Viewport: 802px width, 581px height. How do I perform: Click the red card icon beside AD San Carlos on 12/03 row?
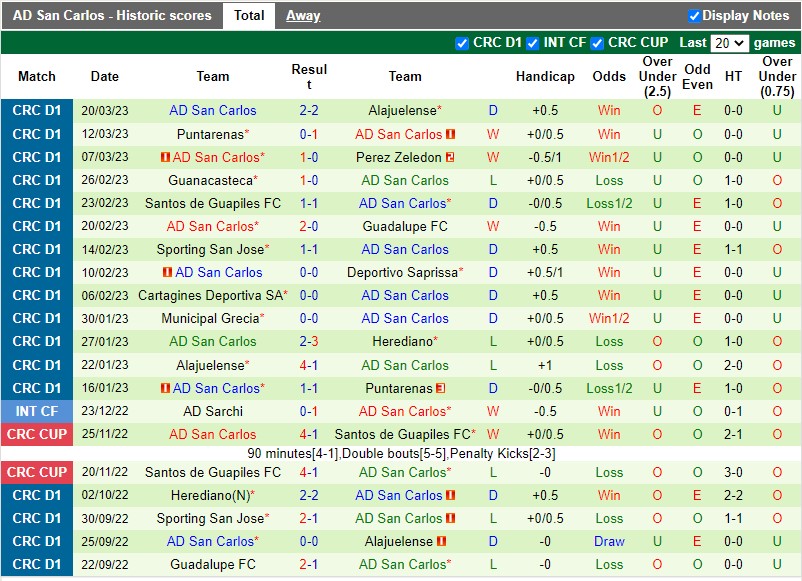(x=451, y=134)
